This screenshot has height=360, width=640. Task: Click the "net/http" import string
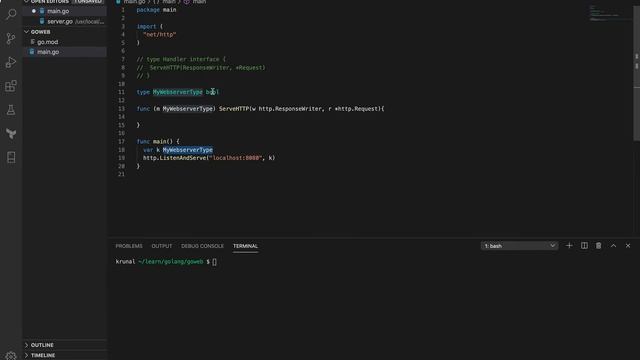160,35
